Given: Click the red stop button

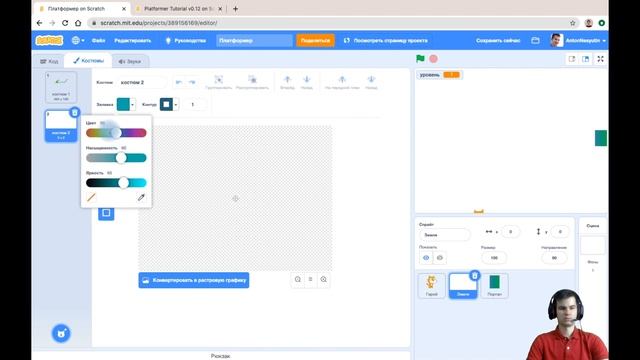Looking at the screenshot, I should coord(433,59).
